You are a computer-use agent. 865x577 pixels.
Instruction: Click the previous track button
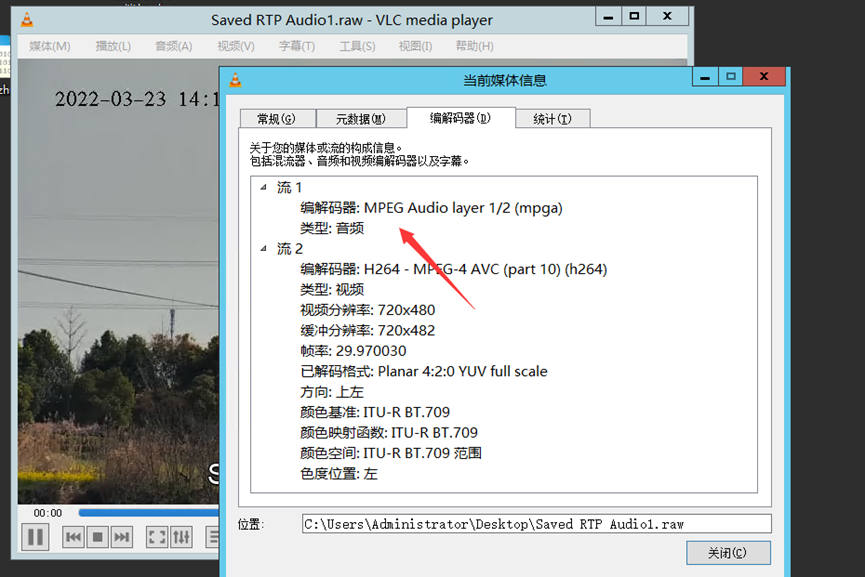(73, 537)
